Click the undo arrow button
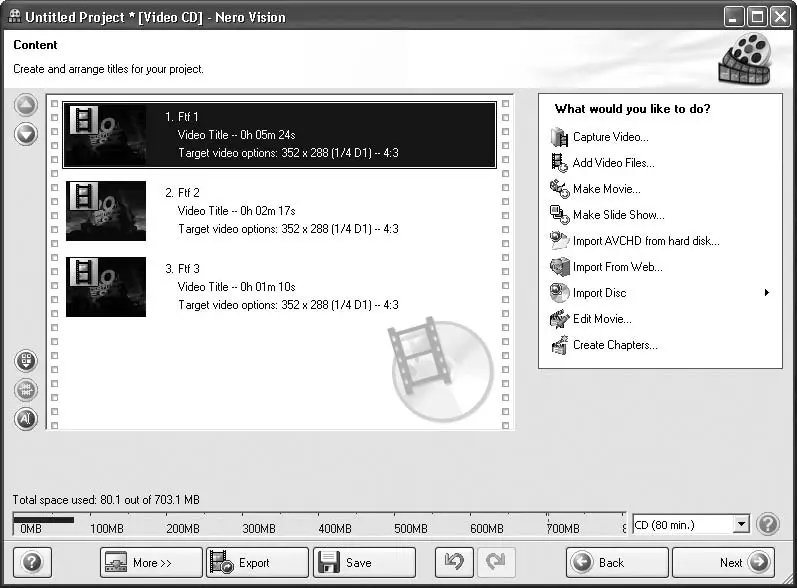Viewport: 797px width, 588px height. [454, 563]
